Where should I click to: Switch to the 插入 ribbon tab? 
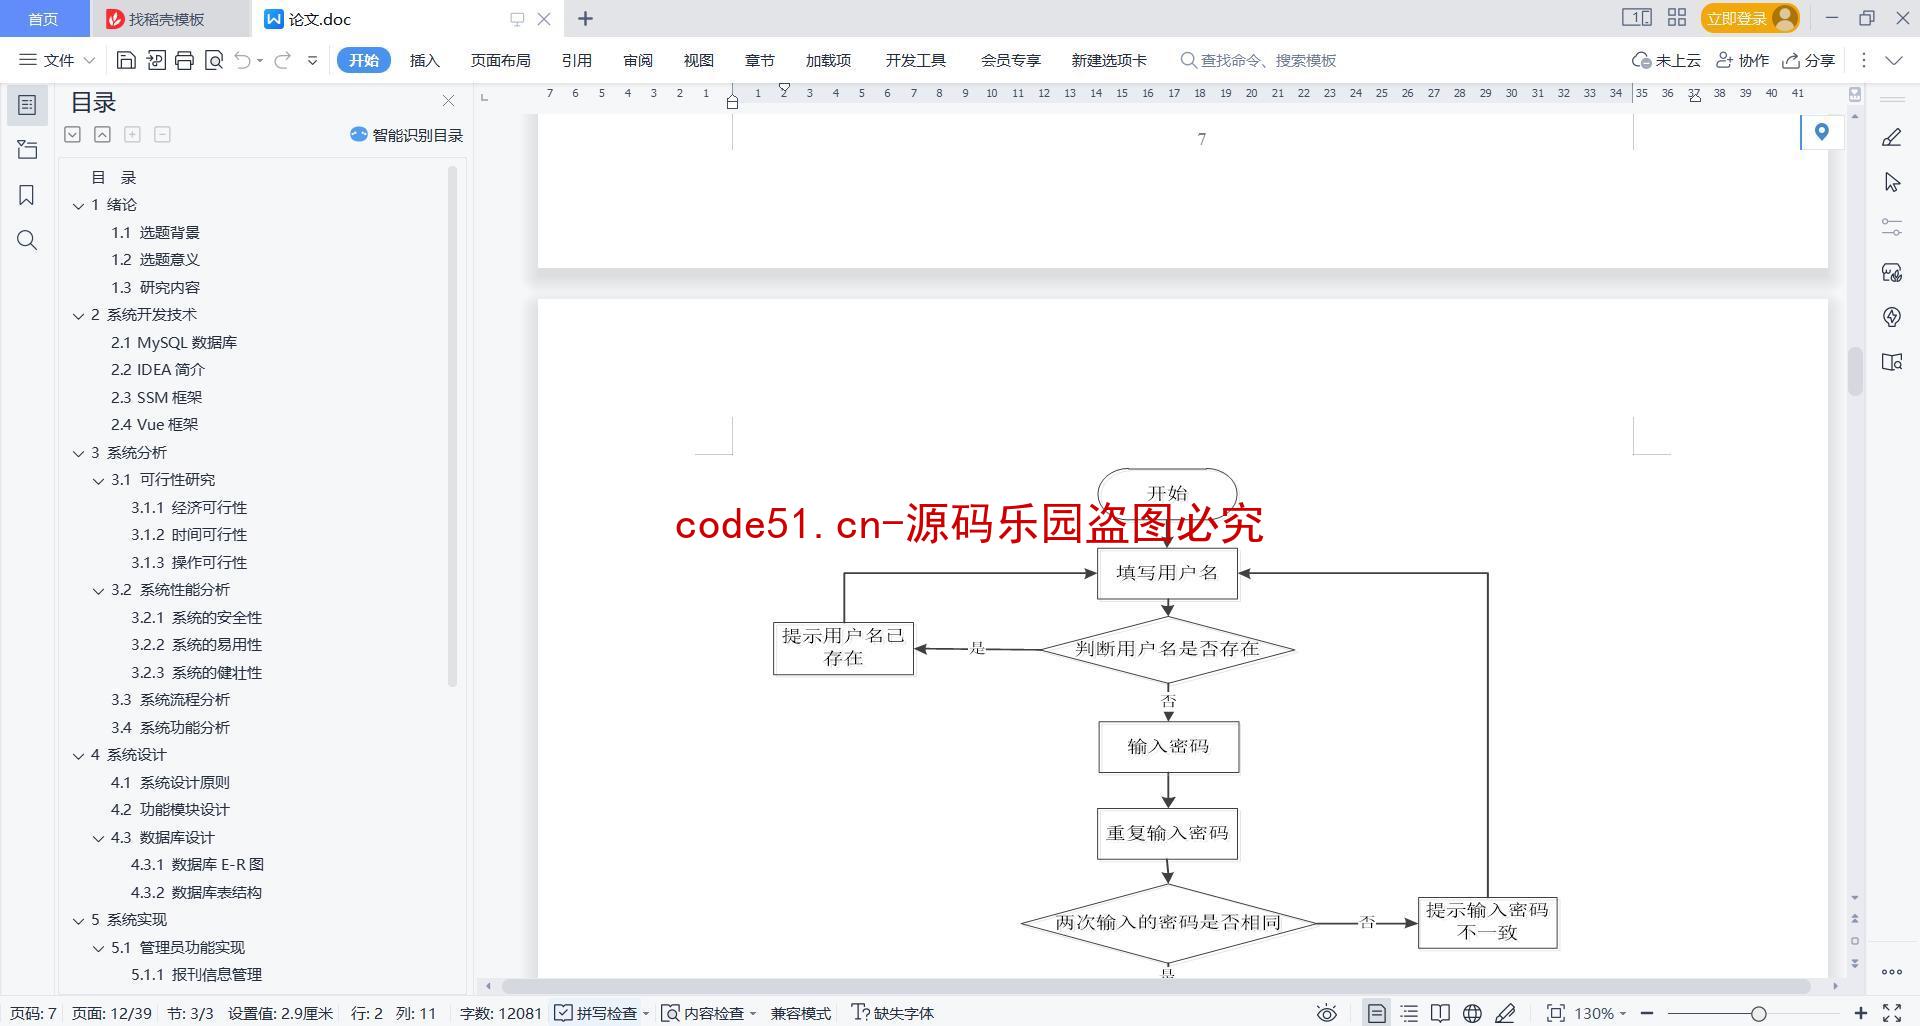click(424, 60)
